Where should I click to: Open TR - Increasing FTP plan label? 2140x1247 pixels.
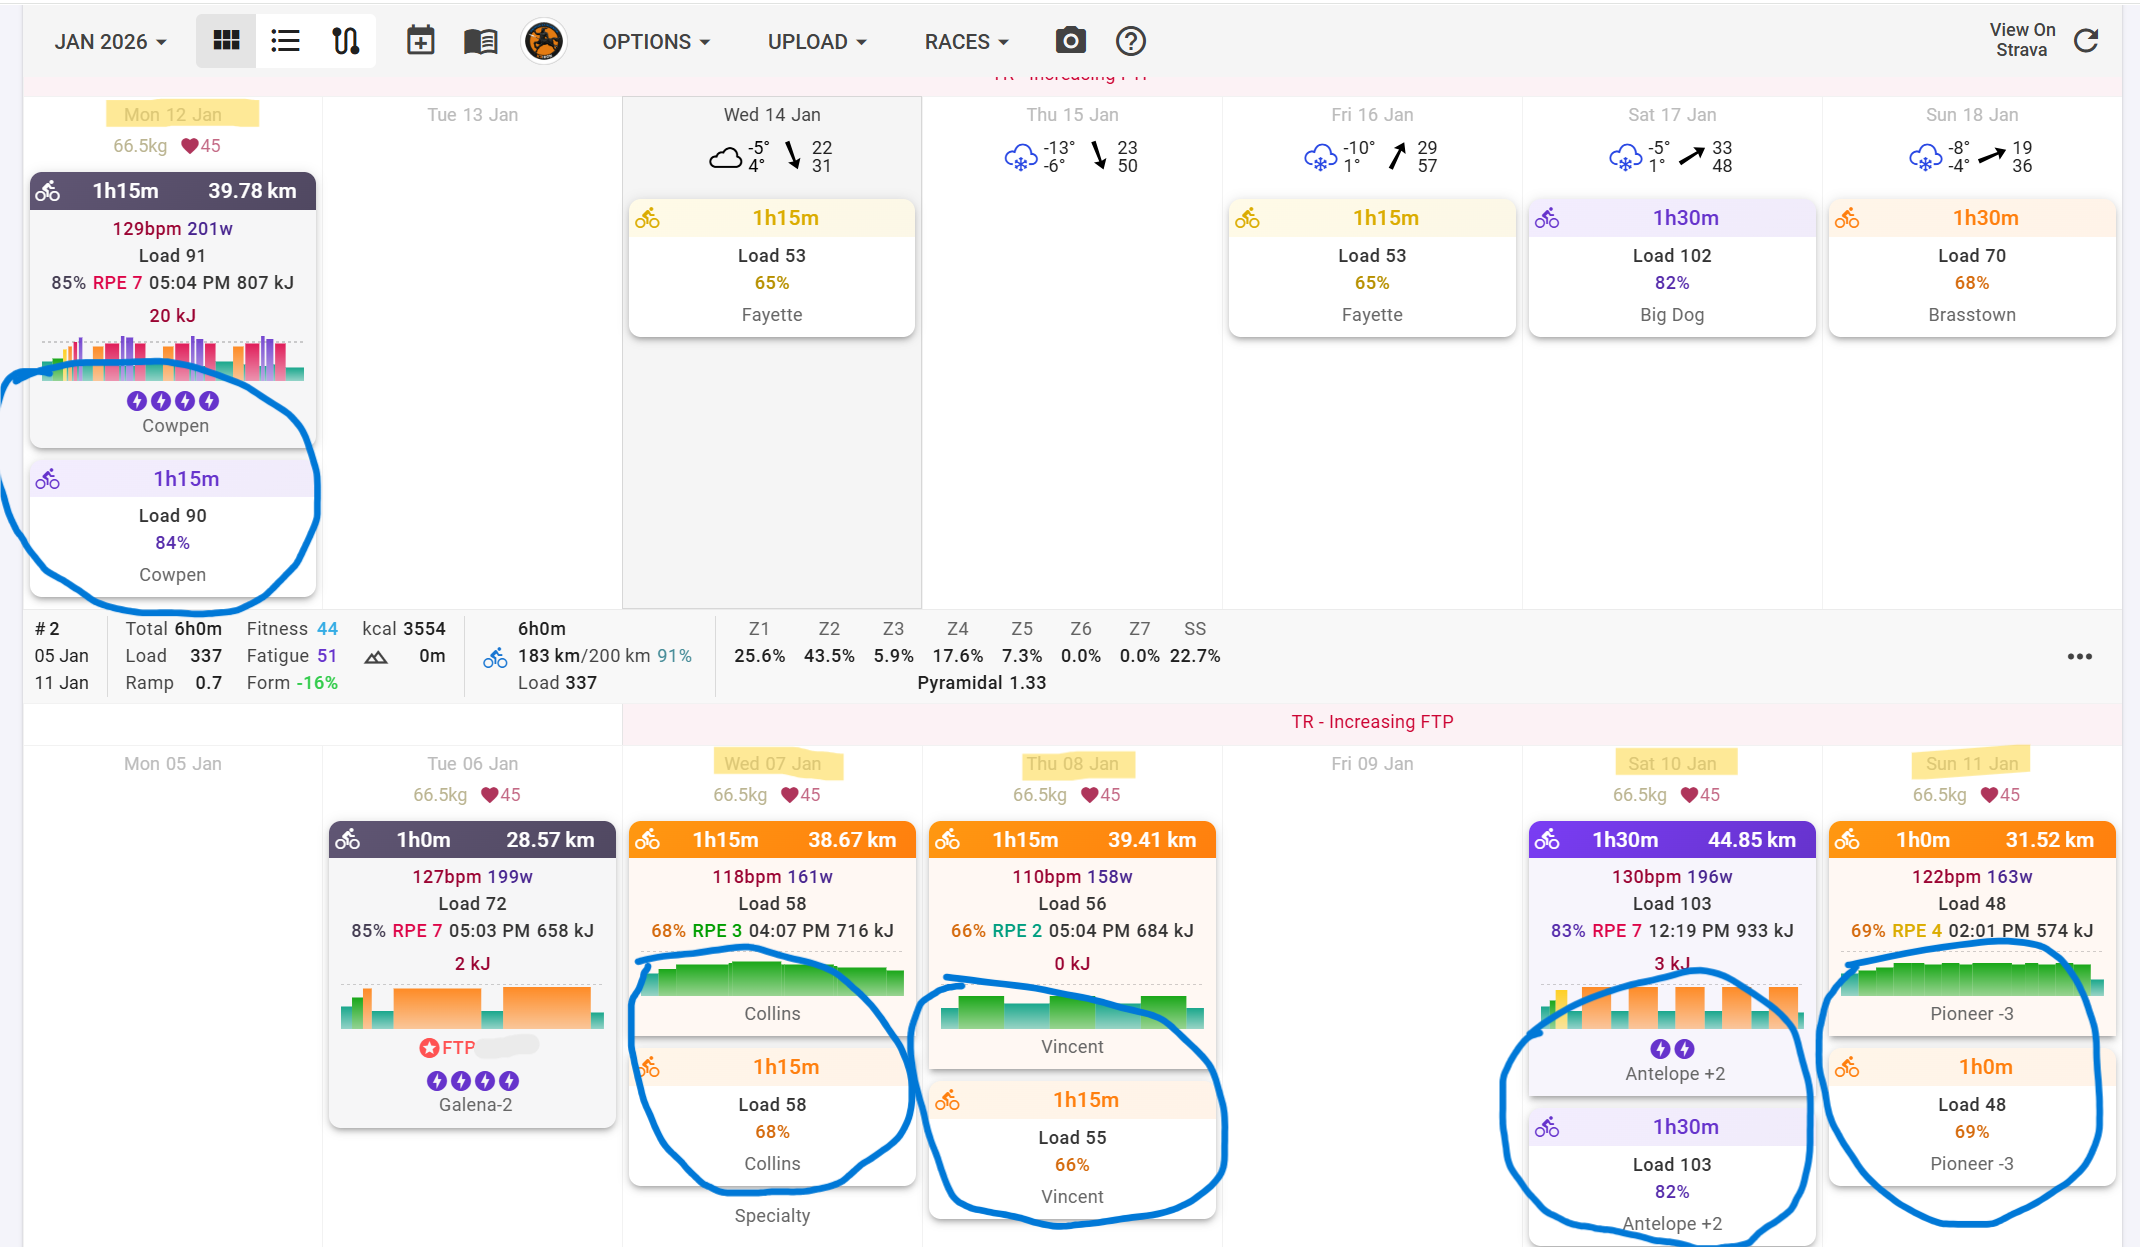1371,722
